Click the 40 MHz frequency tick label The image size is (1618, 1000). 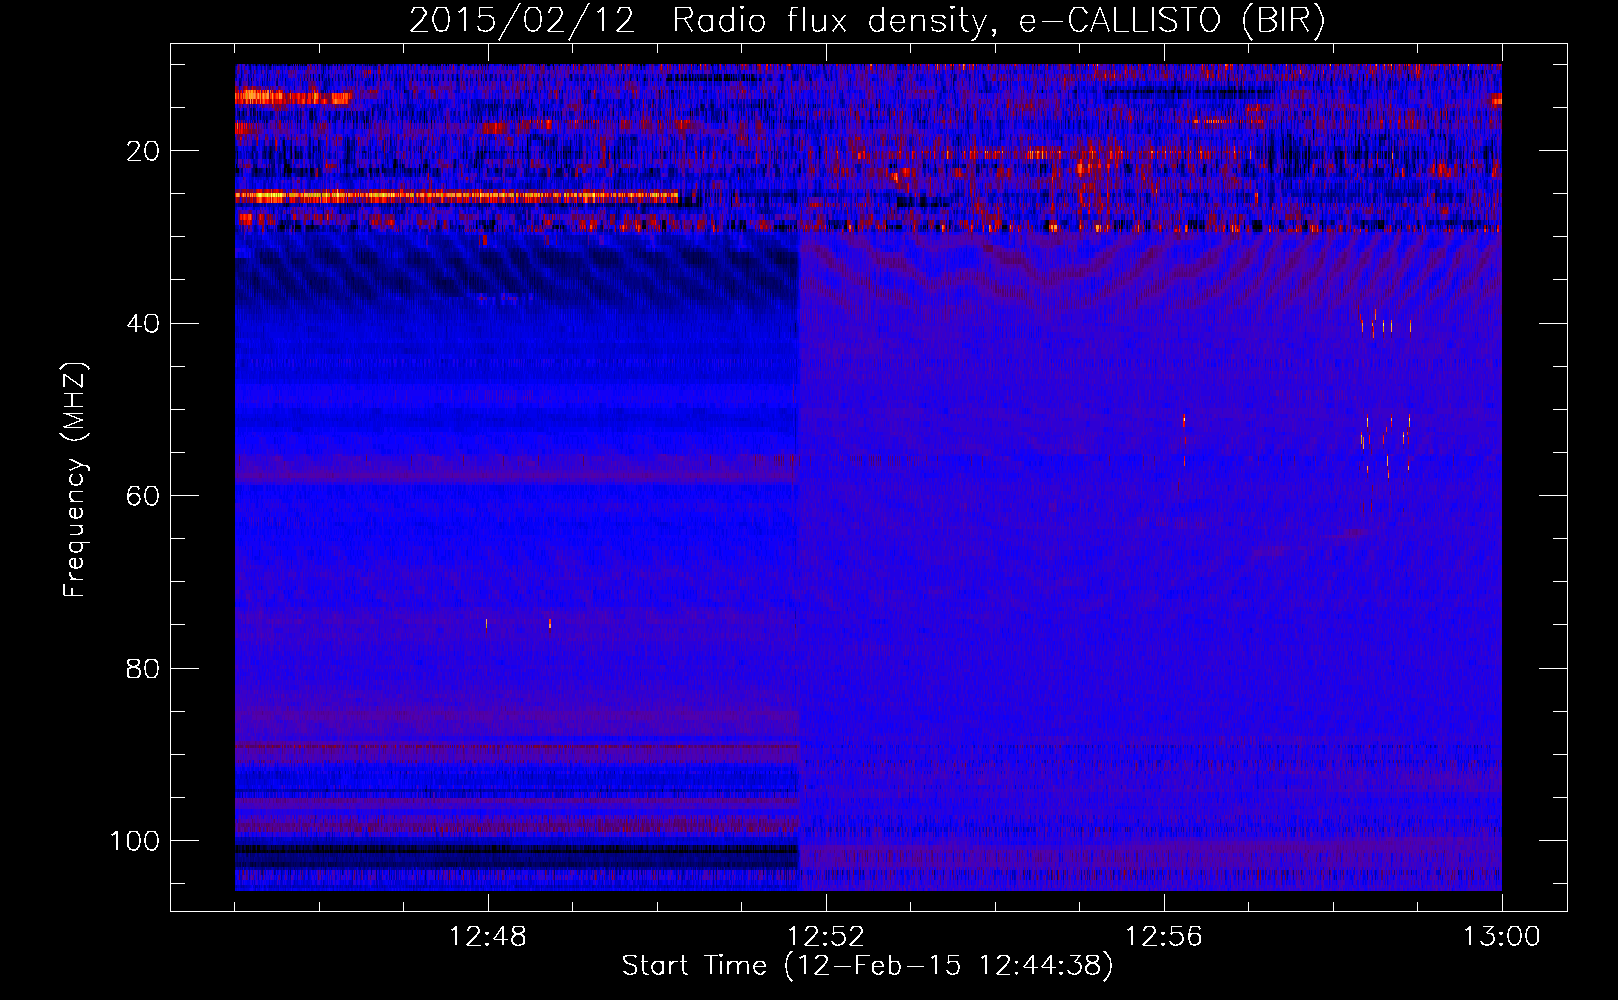point(143,323)
